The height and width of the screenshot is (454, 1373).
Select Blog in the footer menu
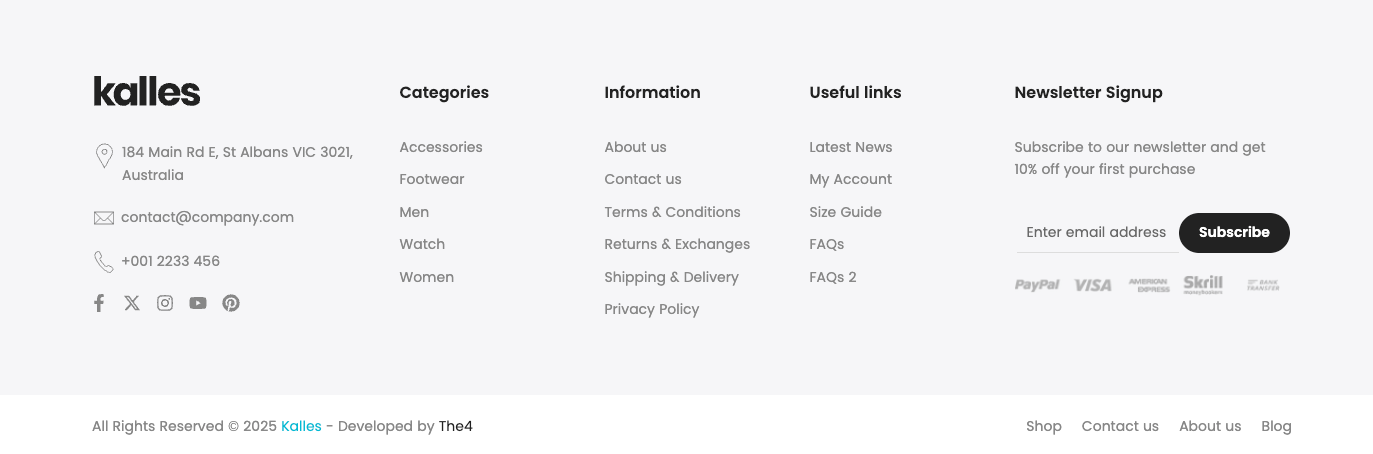coord(1276,426)
